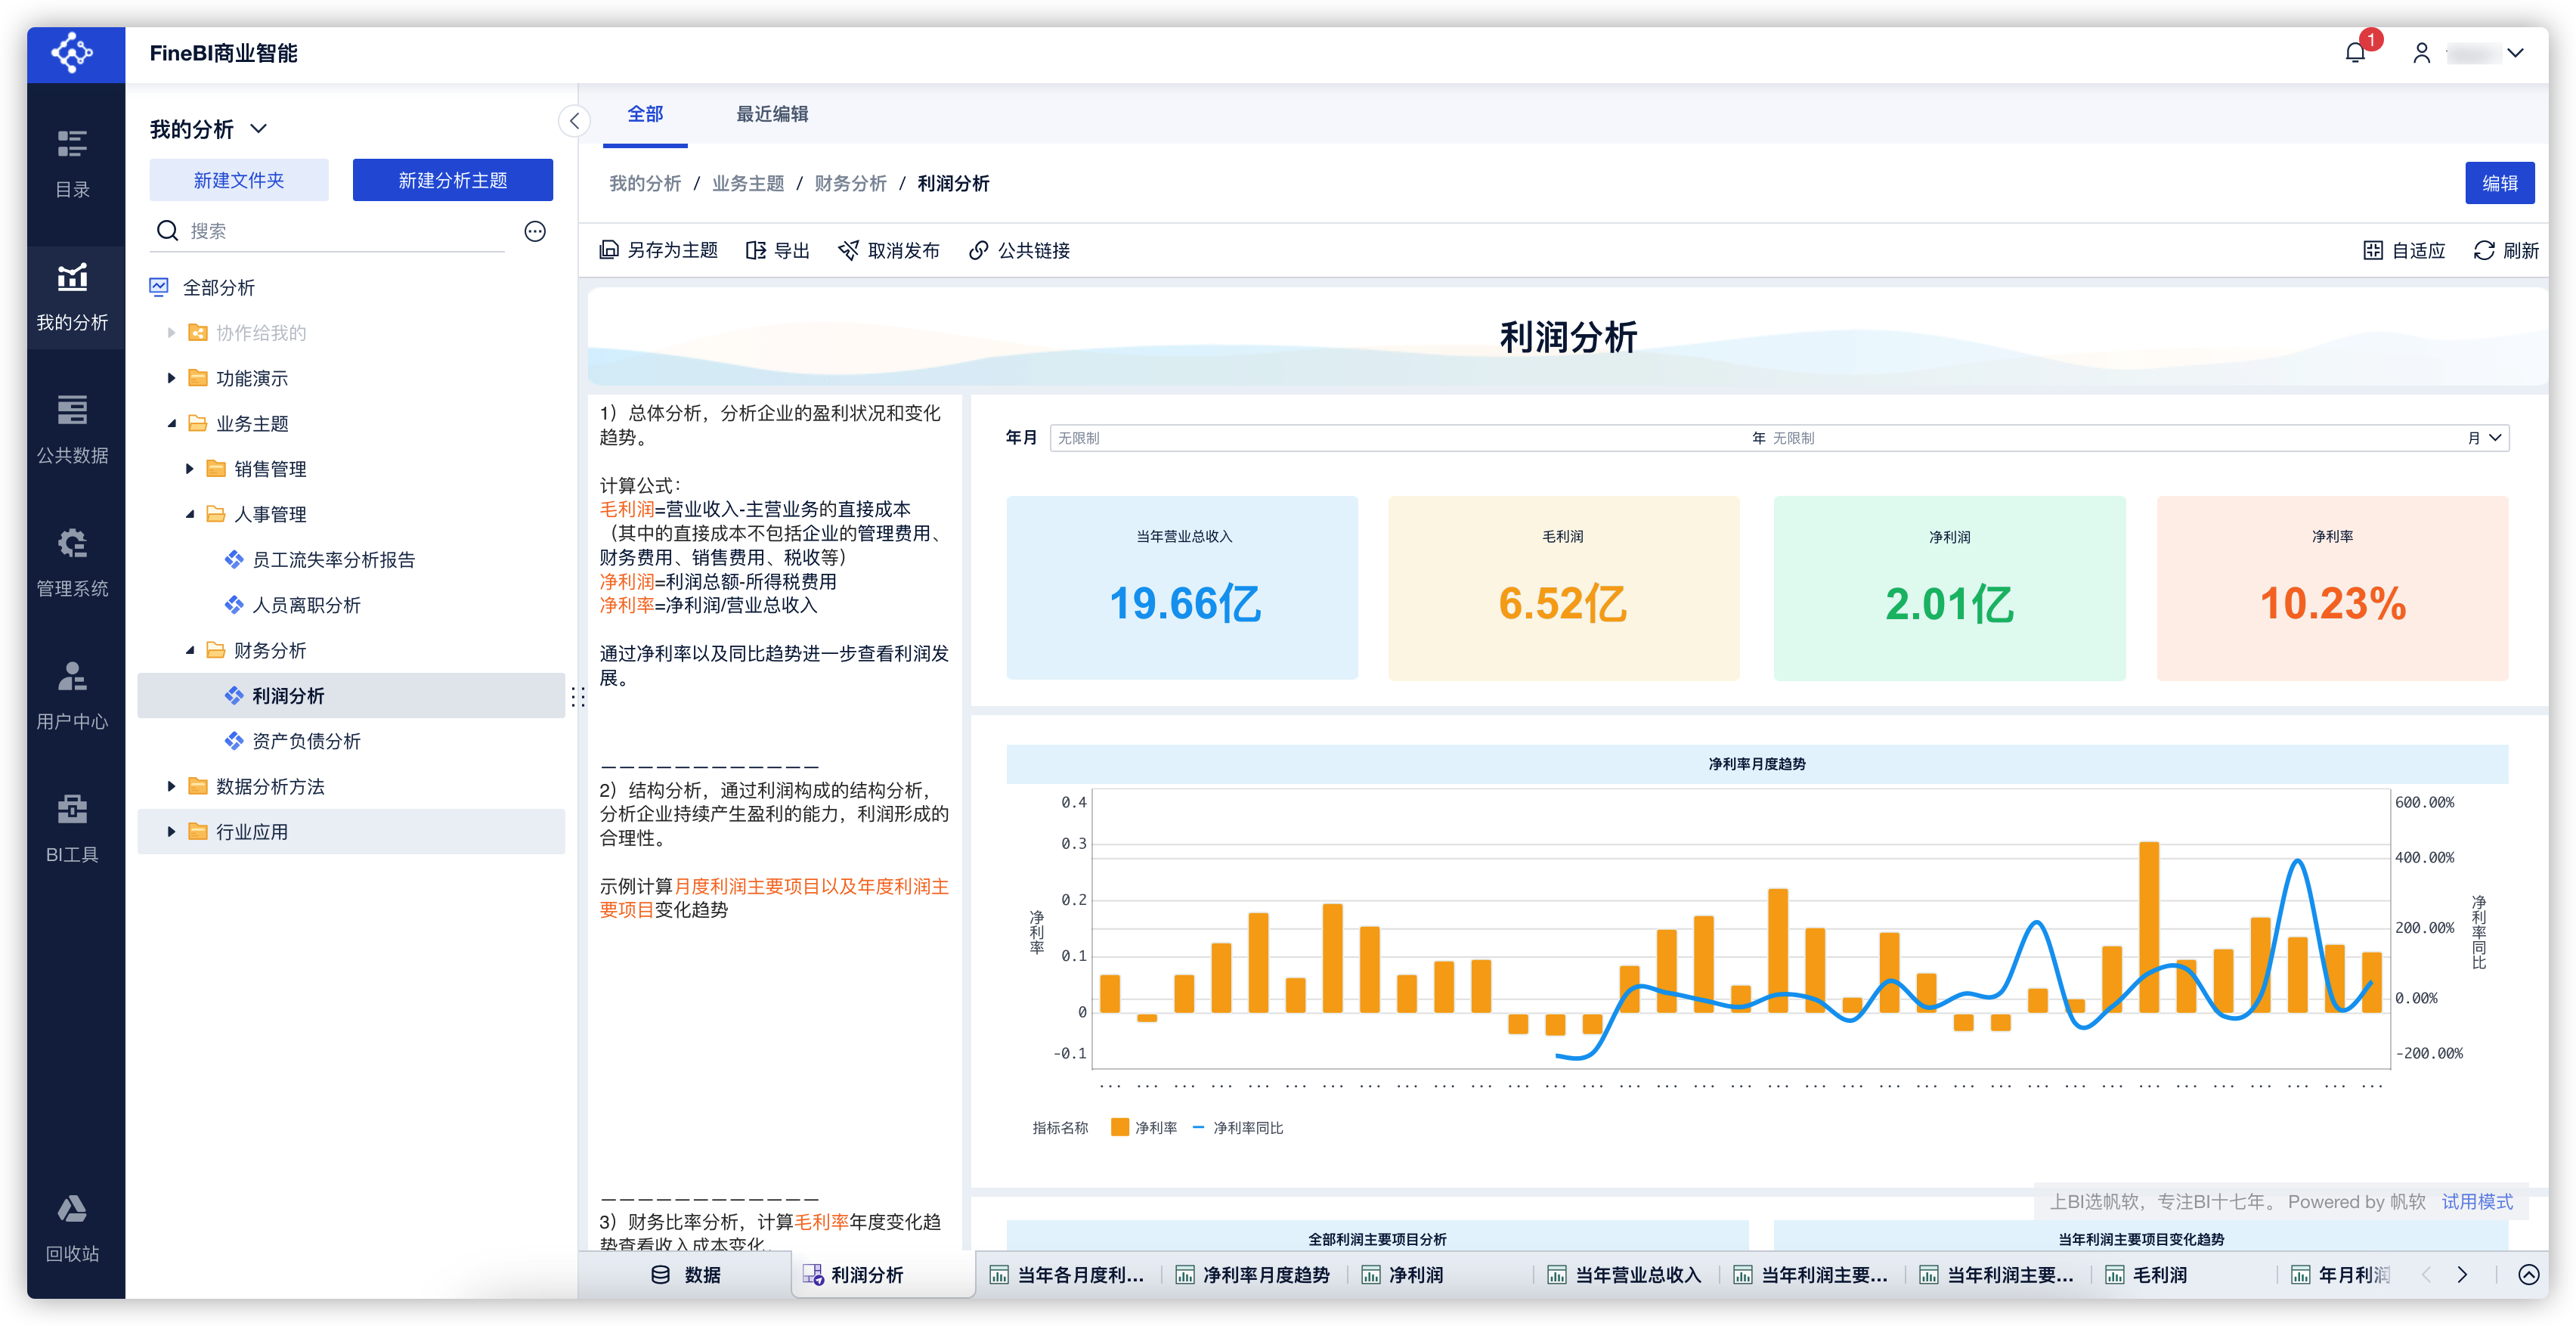Jump to 净利率月度趋势 component tab
The image size is (2576, 1326).
point(1252,1275)
